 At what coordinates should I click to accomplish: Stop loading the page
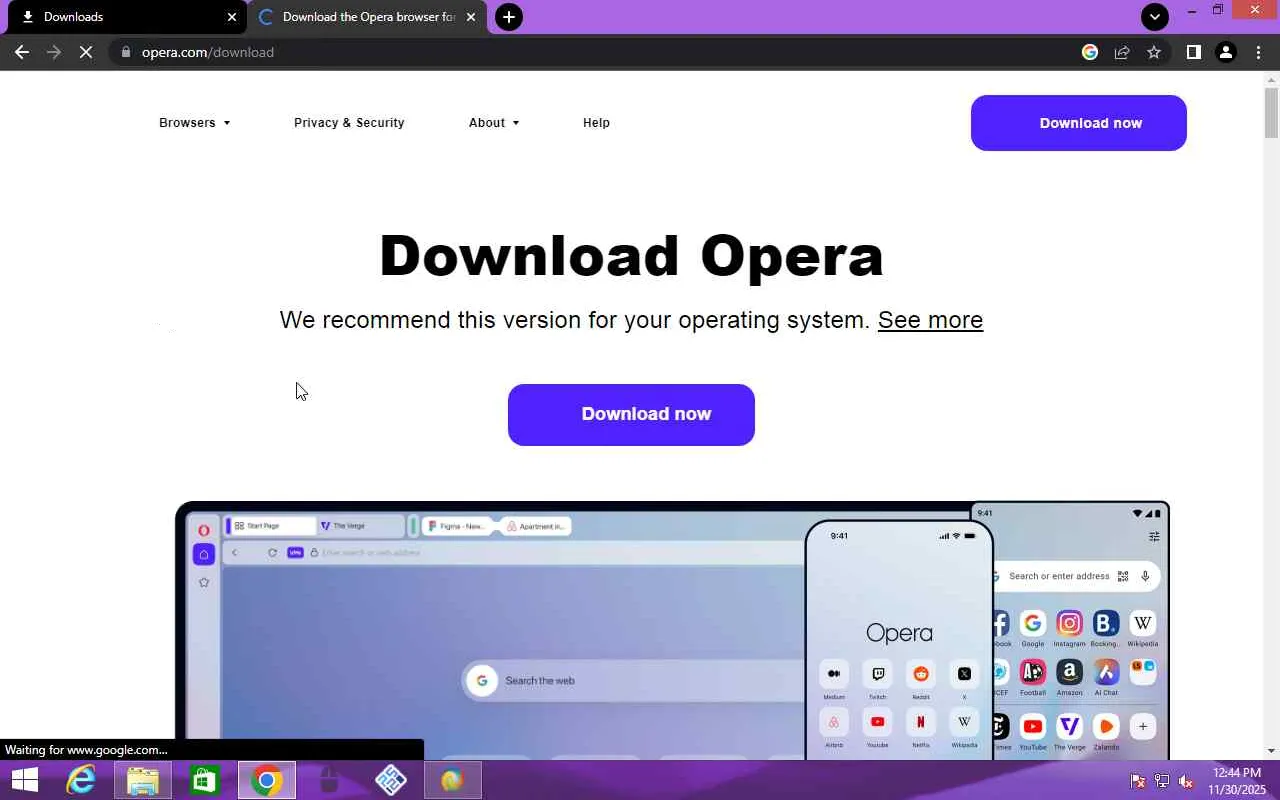86,52
